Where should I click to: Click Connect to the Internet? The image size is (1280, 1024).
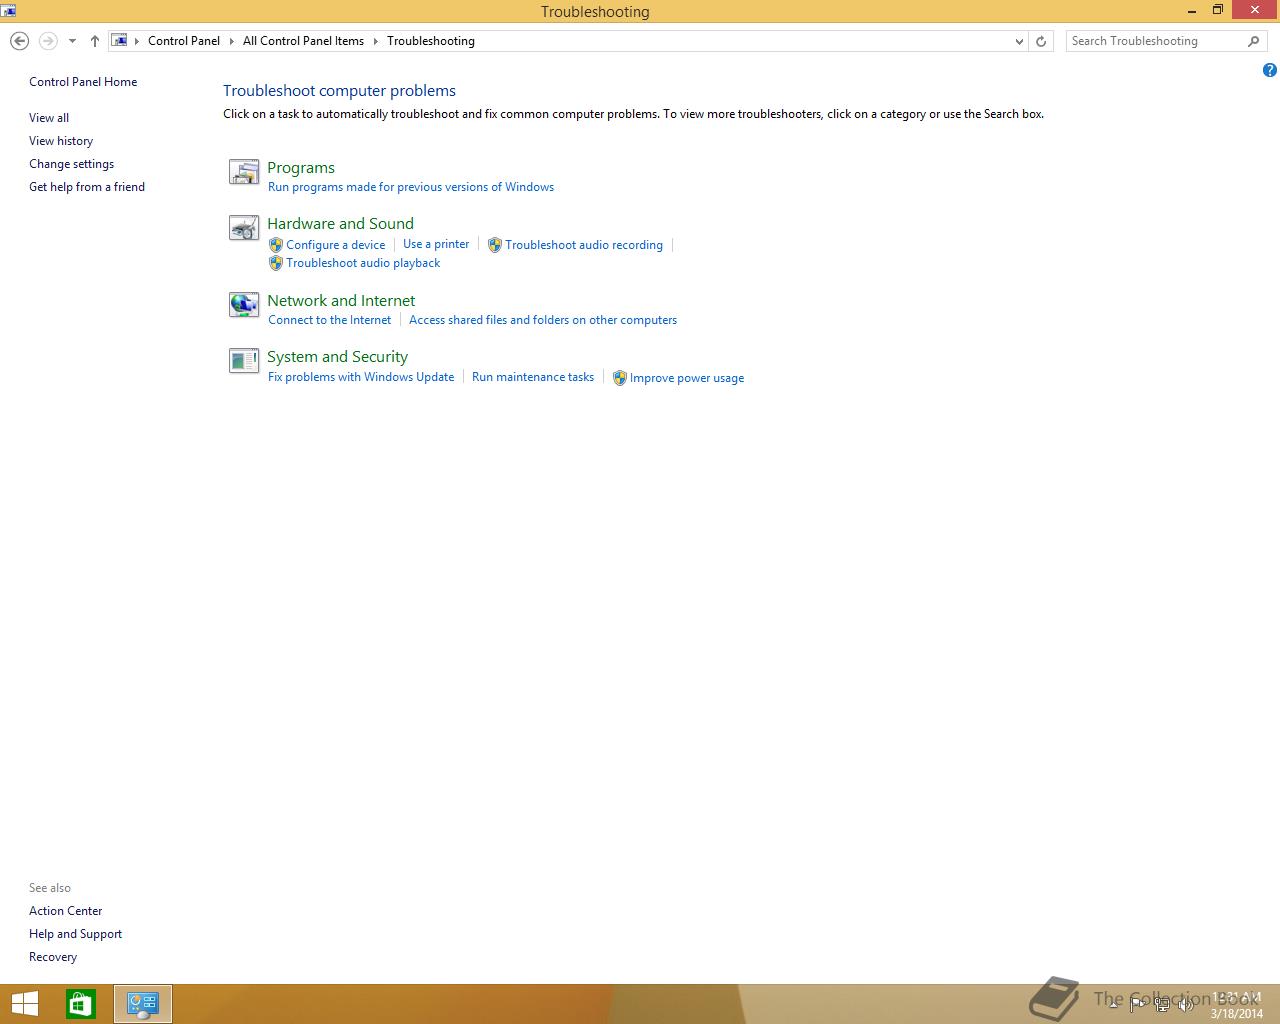coord(330,320)
